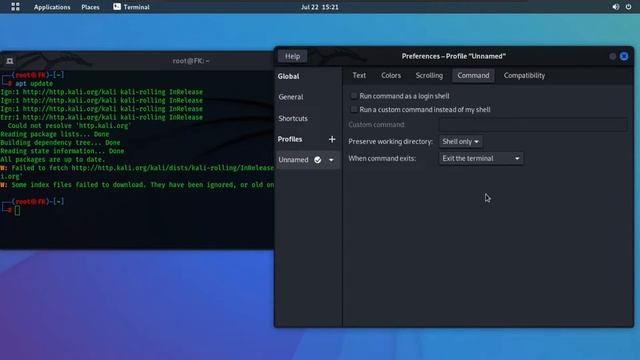
Task: Open the activities grid icon in top bar
Action: 15,7
